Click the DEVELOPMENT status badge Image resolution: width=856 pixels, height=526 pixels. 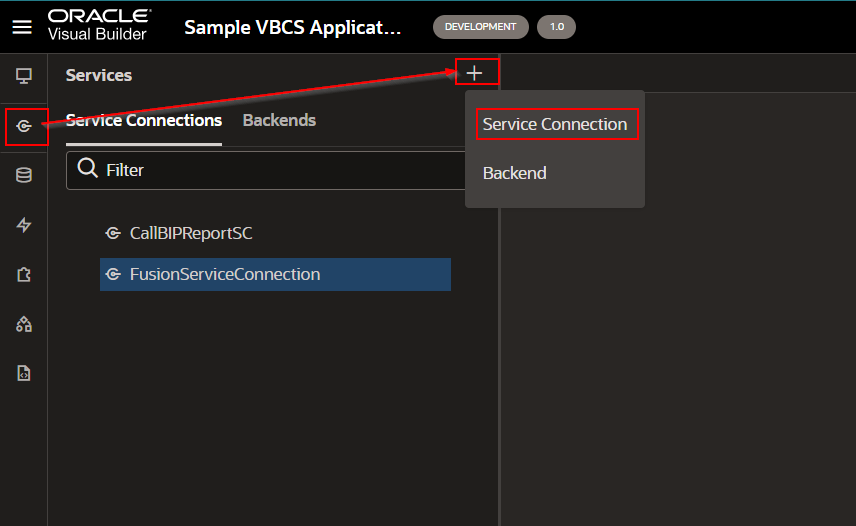click(480, 27)
